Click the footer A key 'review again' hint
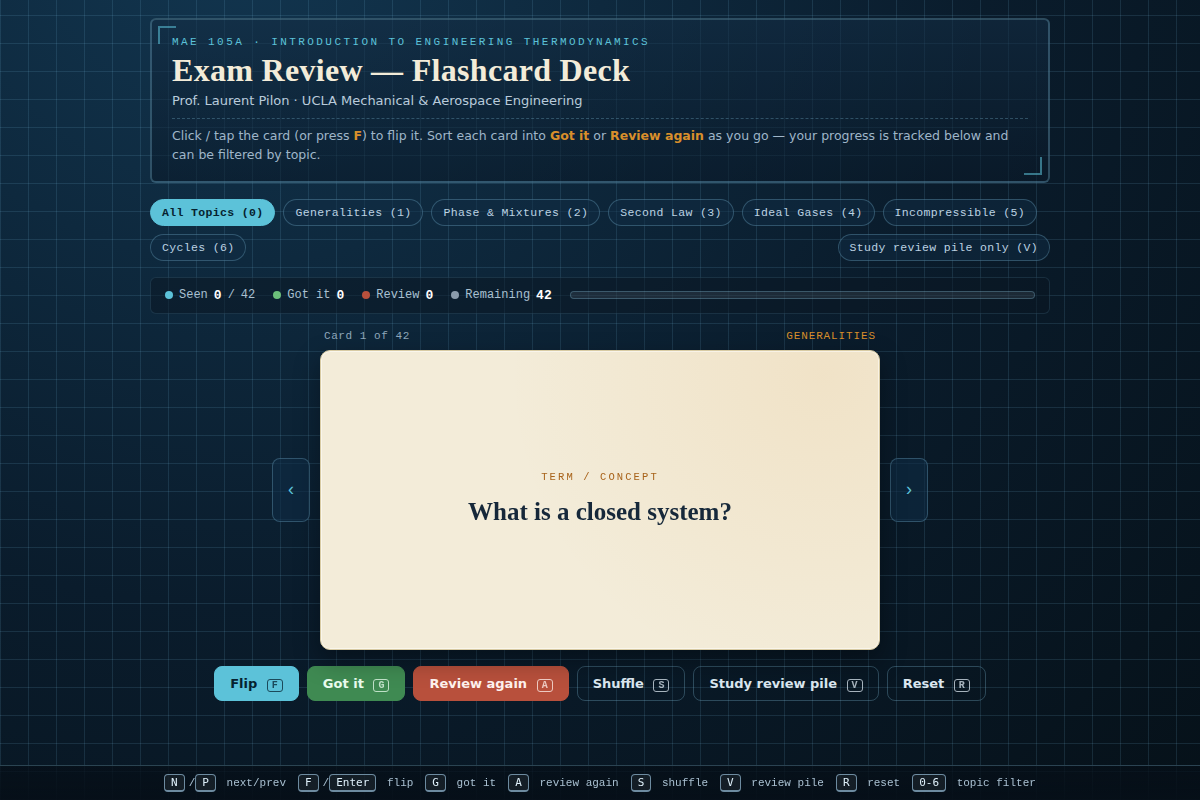The width and height of the screenshot is (1200, 800). click(518, 783)
